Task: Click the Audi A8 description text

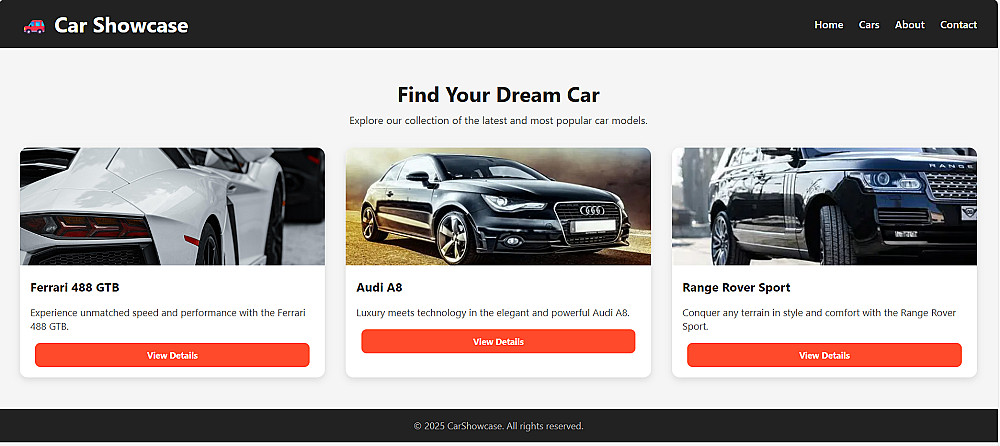Action: [493, 313]
